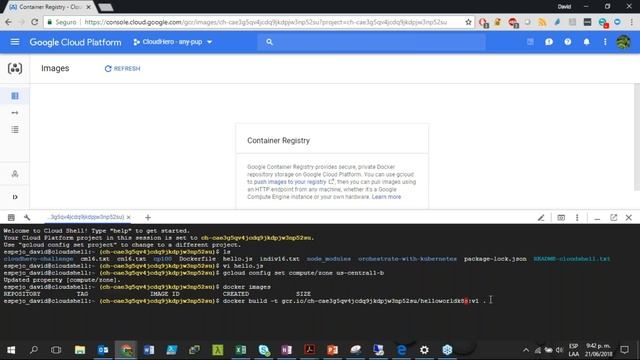Image resolution: width=640 pixels, height=360 pixels.
Task: Launch the Cloud Shell code editor pencil
Action: [x=541, y=218]
